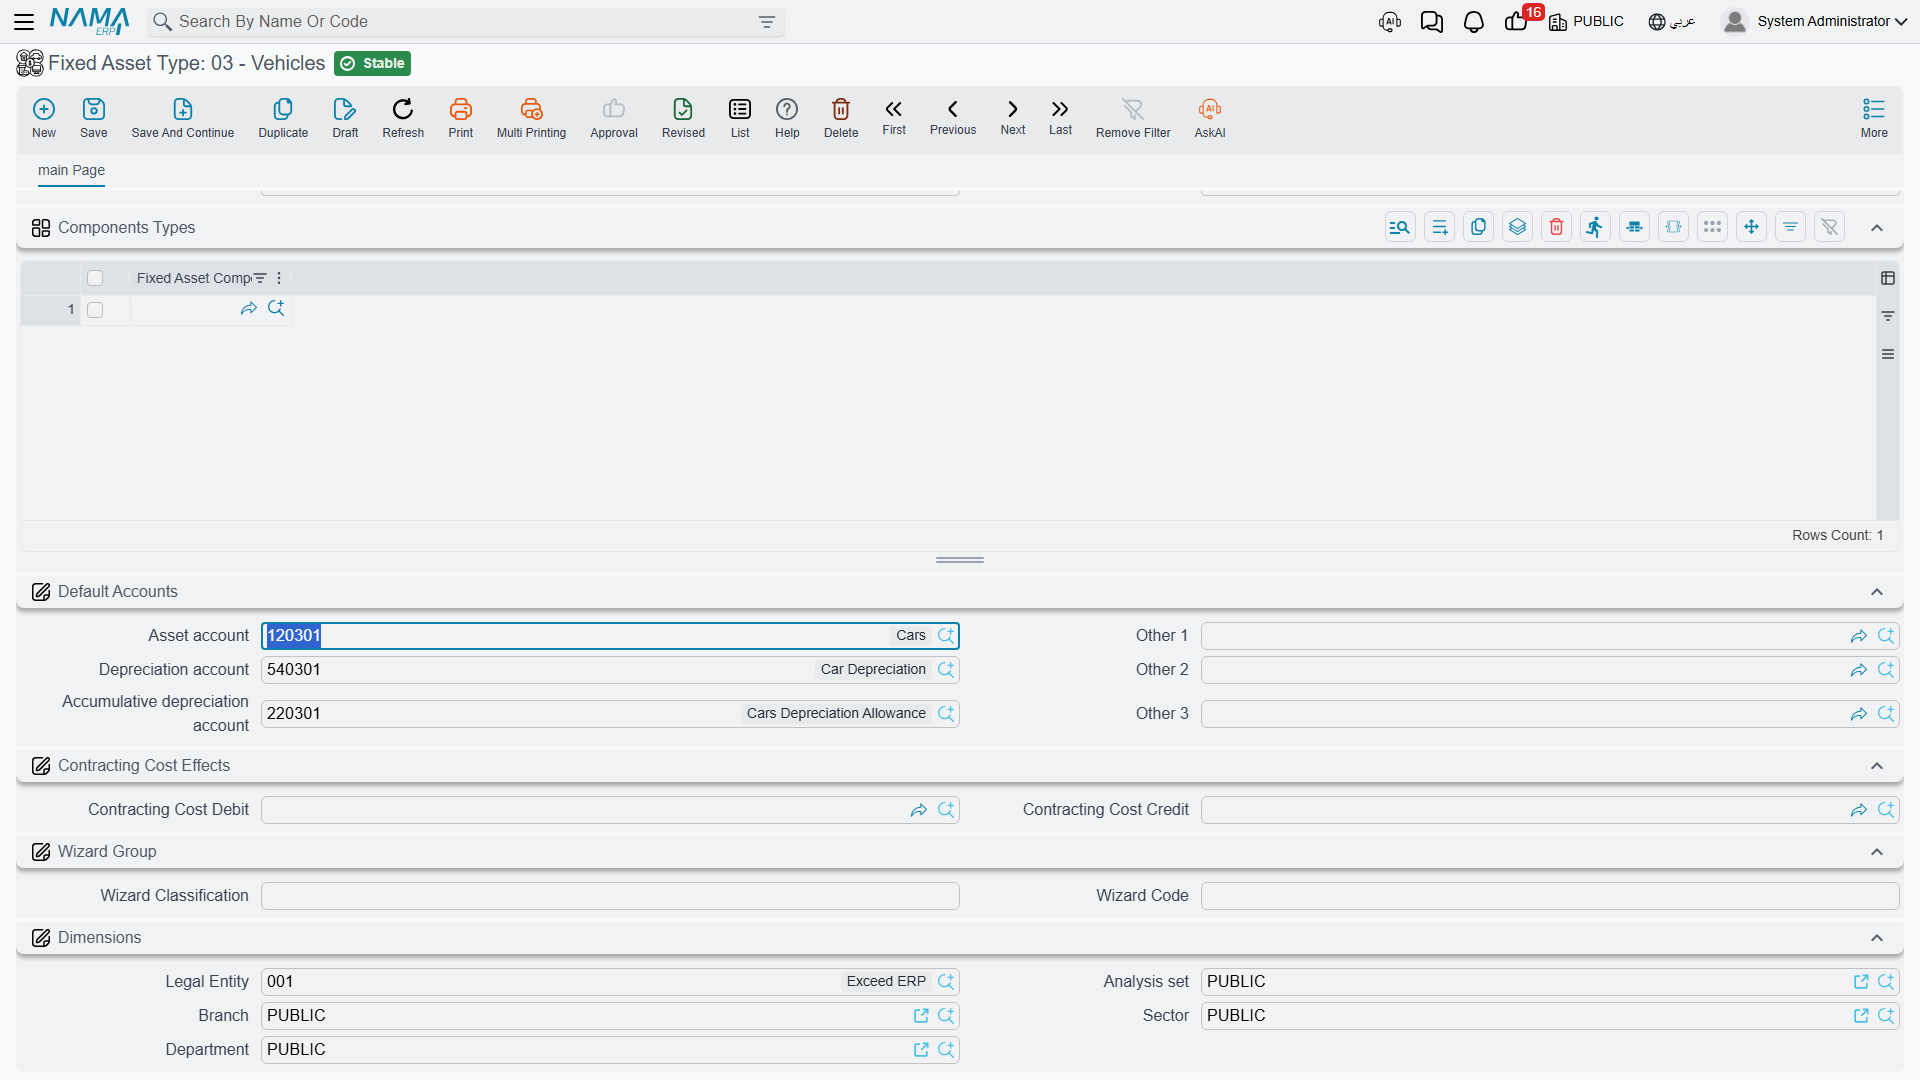Screen dimensions: 1920x1080
Task: Search lookup for Other 1 account
Action: pyautogui.click(x=1886, y=636)
